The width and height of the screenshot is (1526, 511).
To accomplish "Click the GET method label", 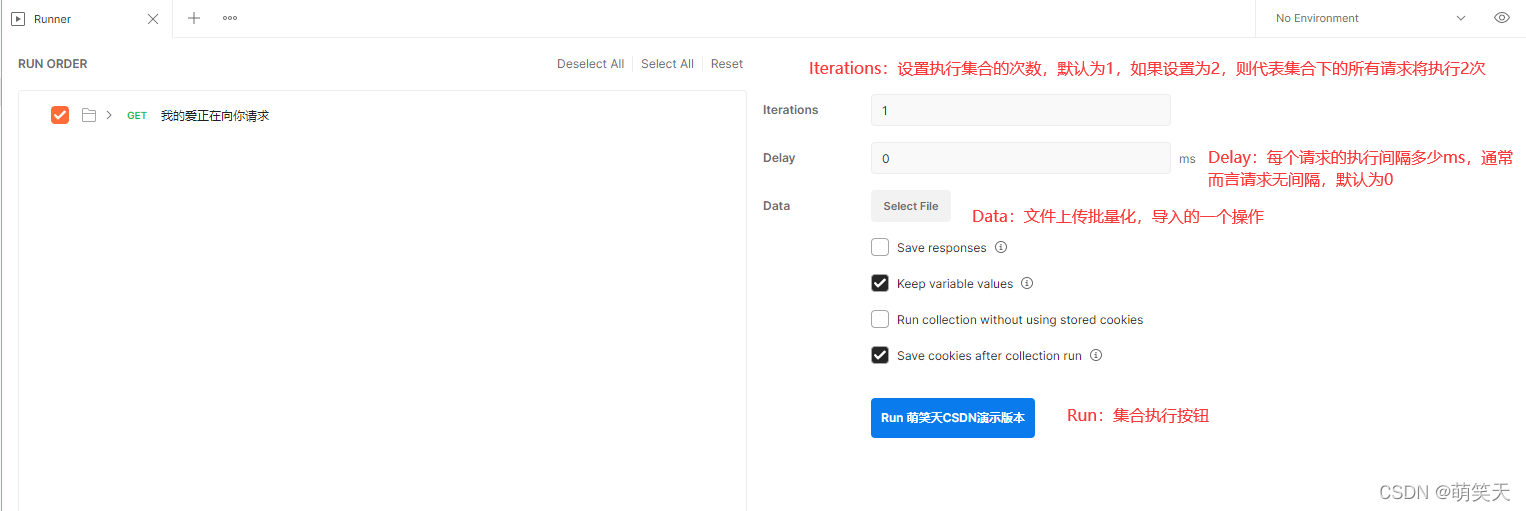I will 137,116.
